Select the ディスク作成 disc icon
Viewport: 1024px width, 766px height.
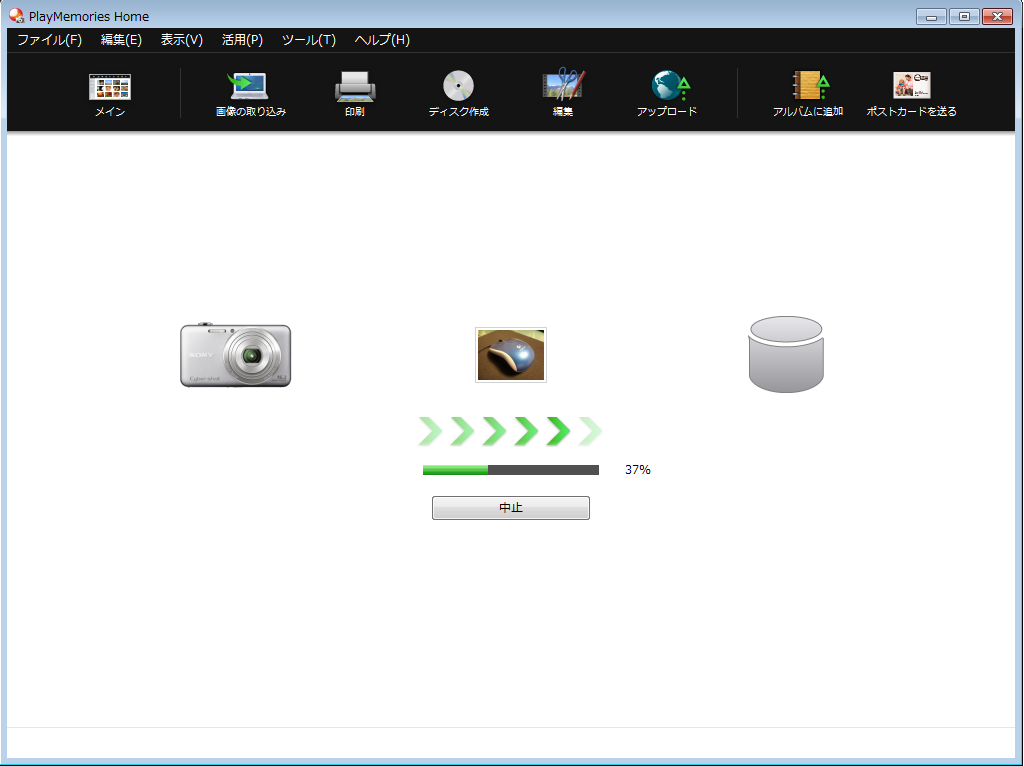click(x=458, y=86)
